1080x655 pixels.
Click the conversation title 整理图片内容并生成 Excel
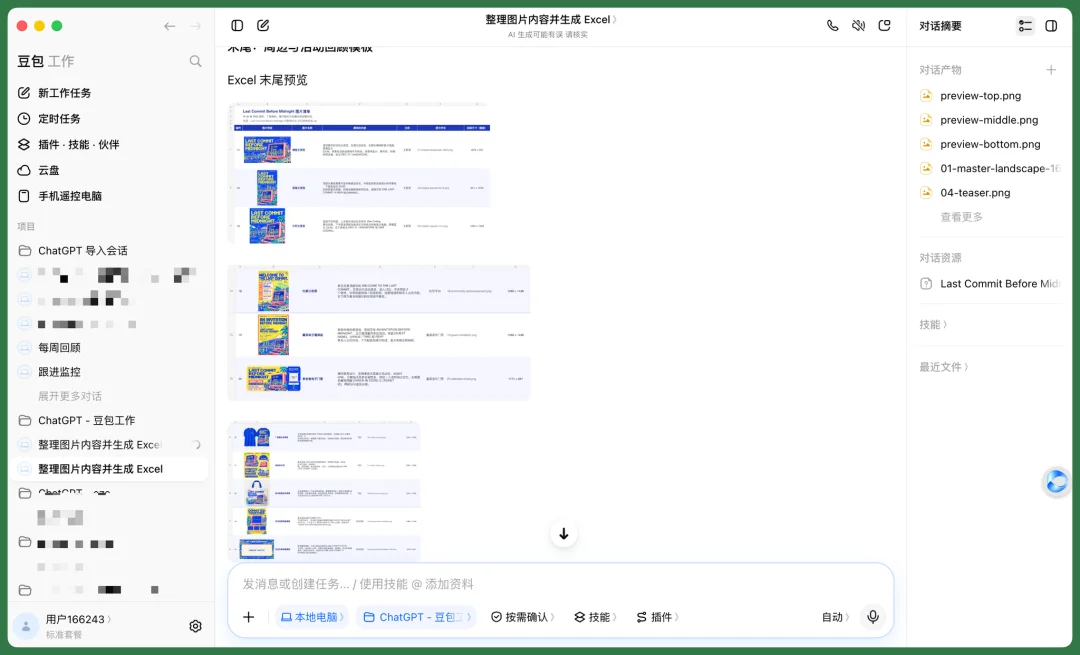click(x=550, y=19)
